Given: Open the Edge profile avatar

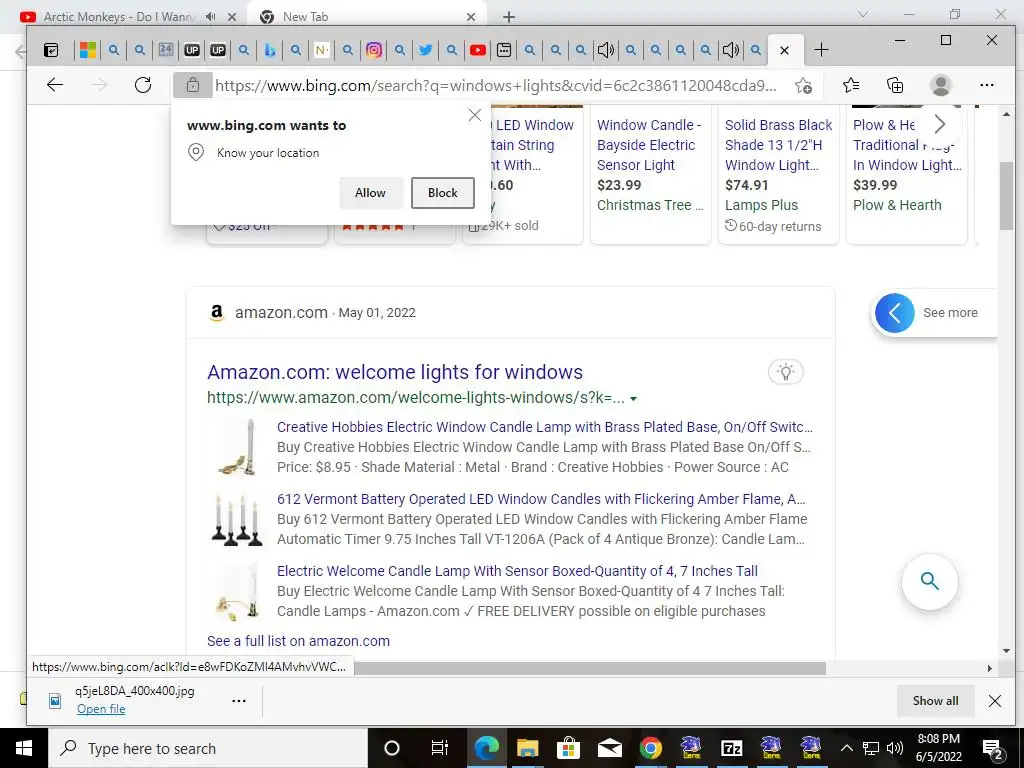Looking at the screenshot, I should pos(940,85).
